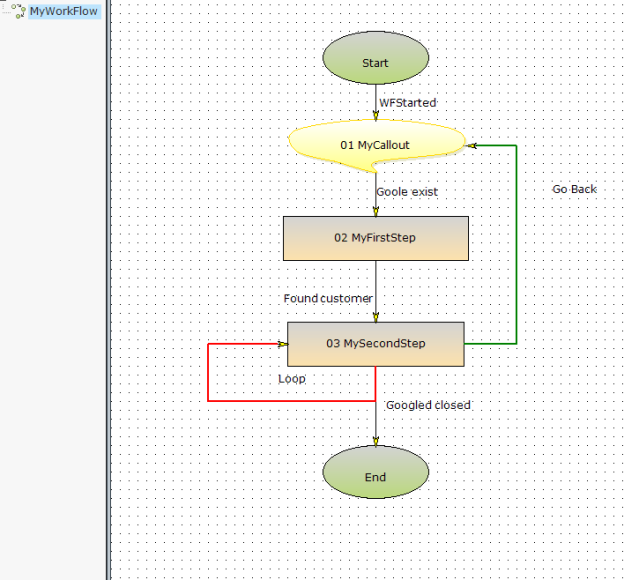Screen dimensions: 624x580
Task: Select the 03 MySecondStep box
Action: pos(375,344)
